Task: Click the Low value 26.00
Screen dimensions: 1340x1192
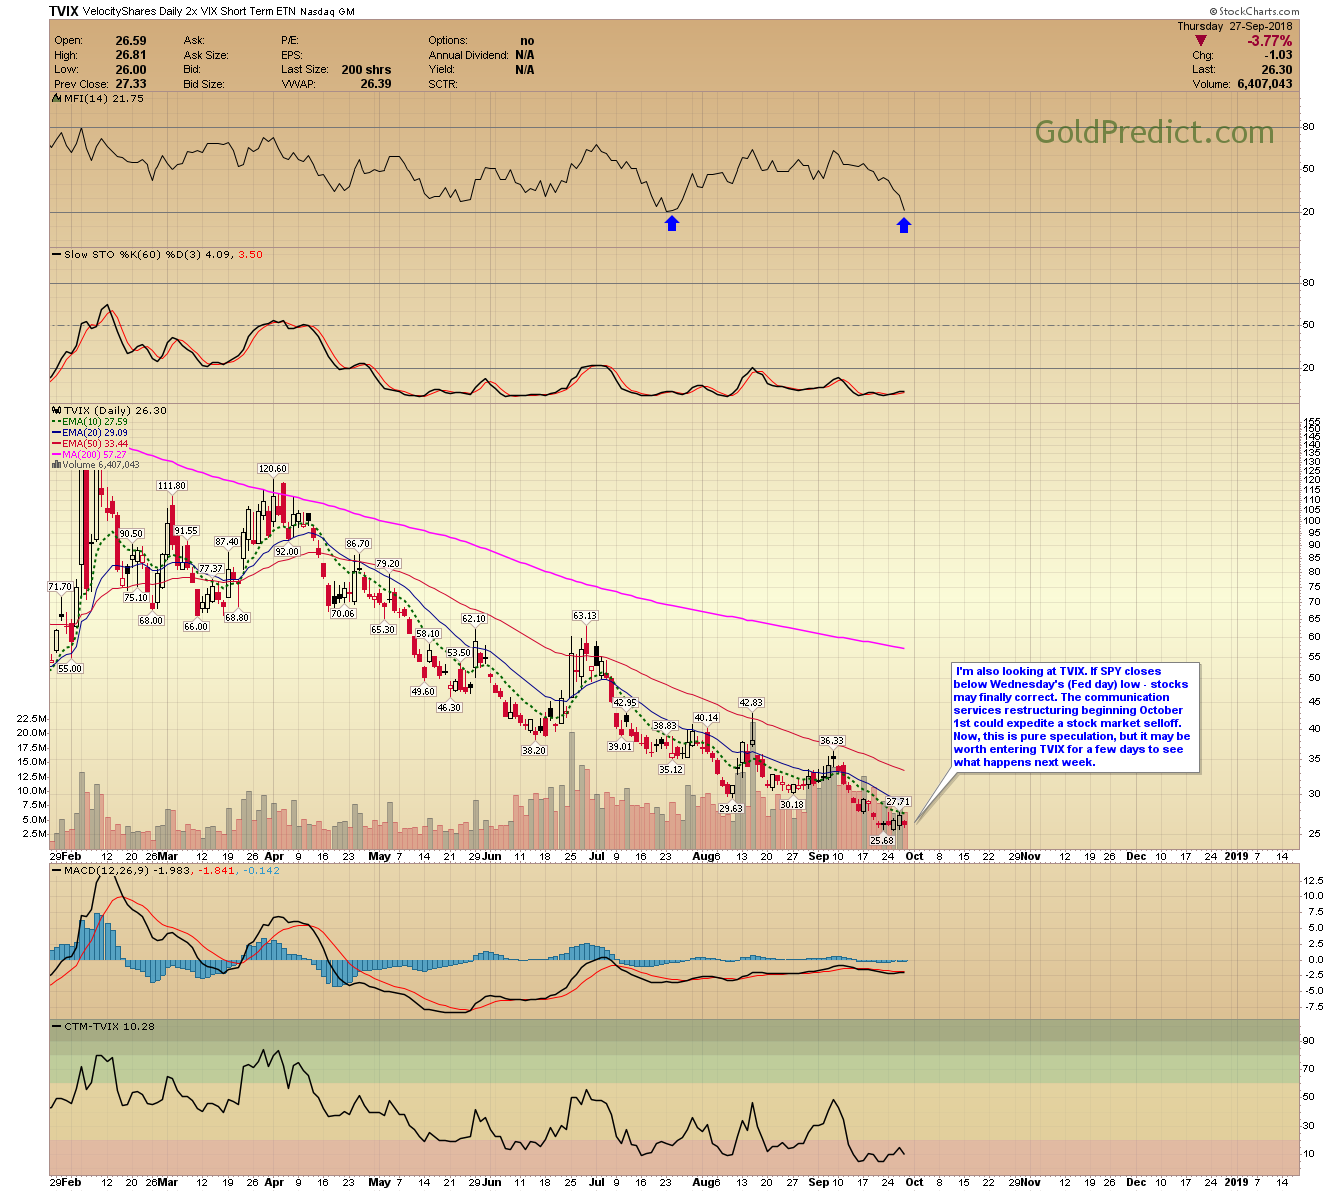Action: tap(131, 70)
